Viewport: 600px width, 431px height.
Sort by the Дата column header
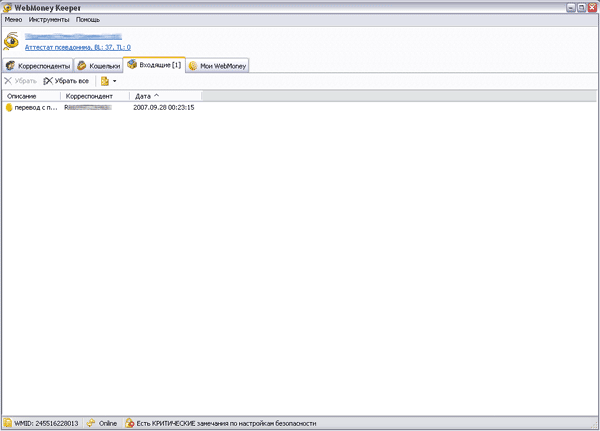click(166, 96)
